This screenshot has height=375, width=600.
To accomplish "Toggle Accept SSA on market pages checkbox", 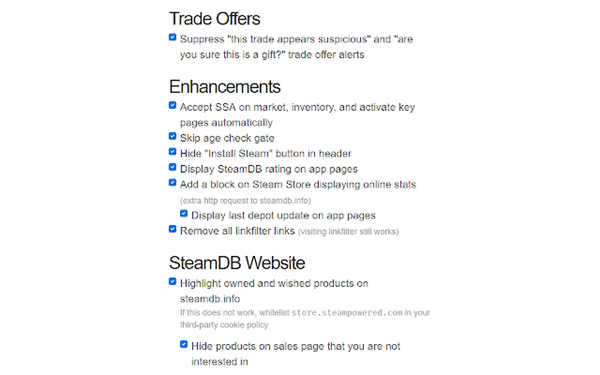I will tap(173, 105).
